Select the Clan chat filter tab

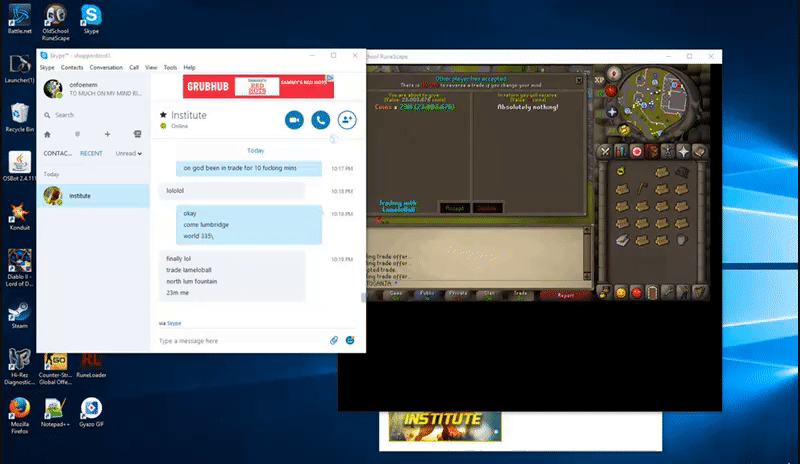point(489,295)
